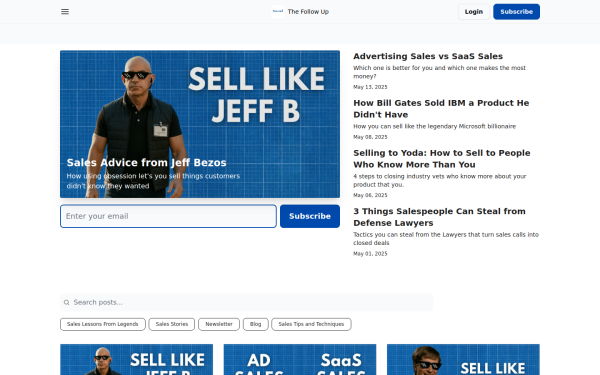This screenshot has width=600, height=375.
Task: Click the May 13, 2025 date
Action: (370, 87)
